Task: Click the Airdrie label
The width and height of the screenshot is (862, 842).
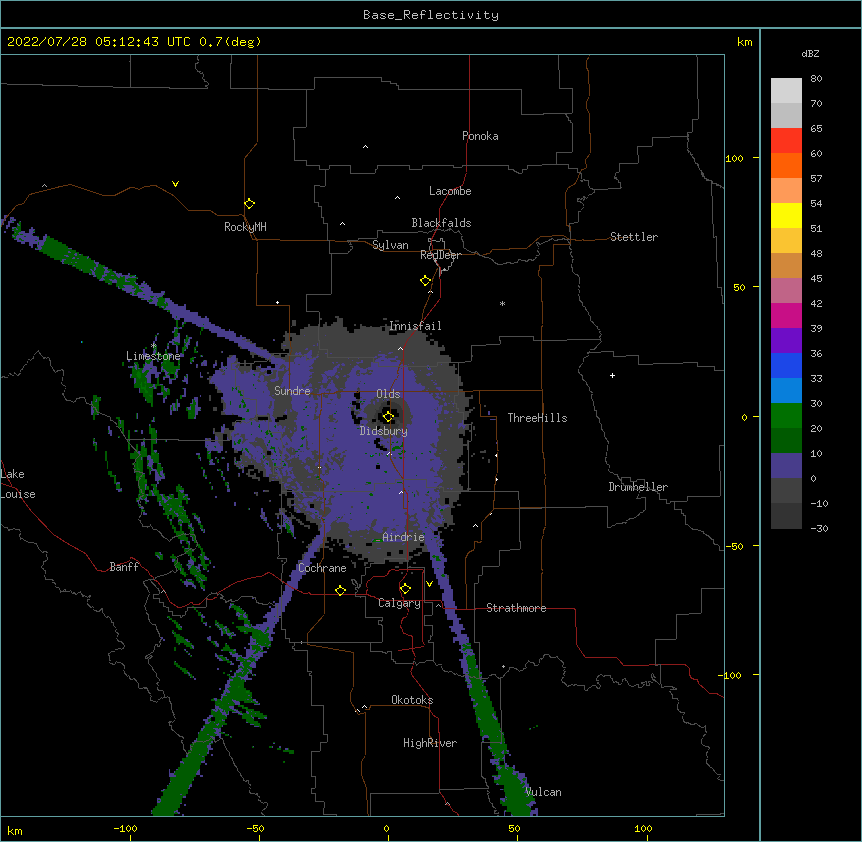Action: tap(403, 537)
